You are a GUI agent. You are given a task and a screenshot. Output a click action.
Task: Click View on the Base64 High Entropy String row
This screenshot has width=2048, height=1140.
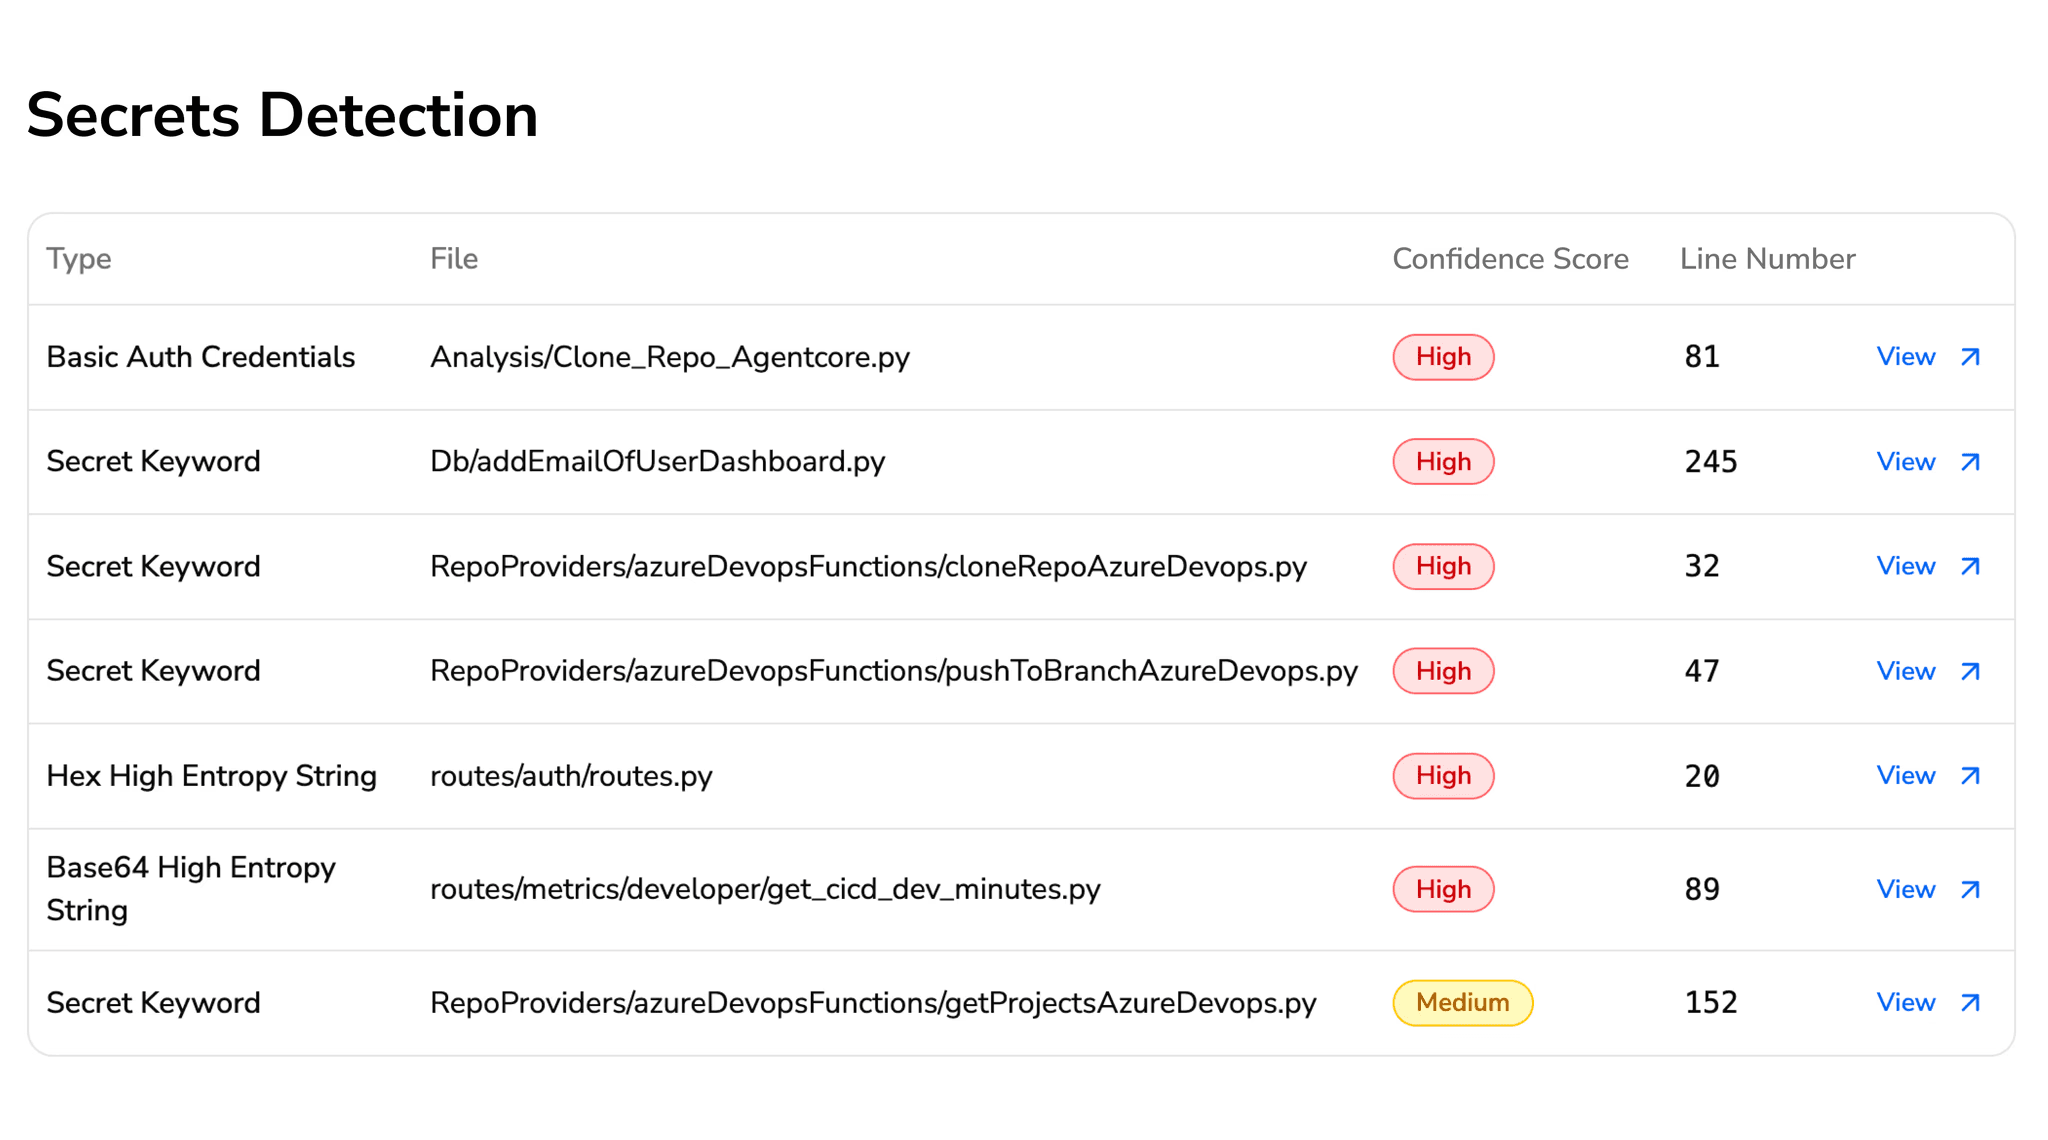pos(1906,889)
